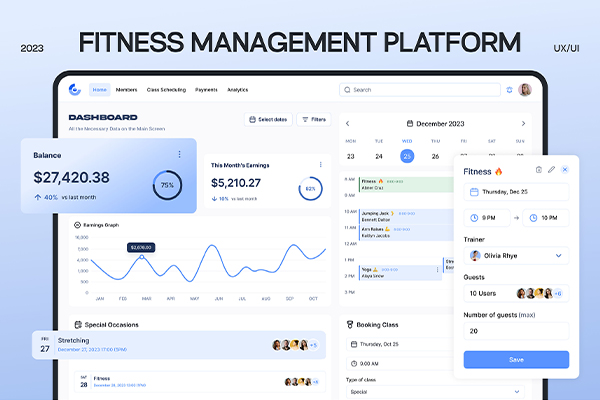Click the Filters button

pyautogui.click(x=314, y=119)
